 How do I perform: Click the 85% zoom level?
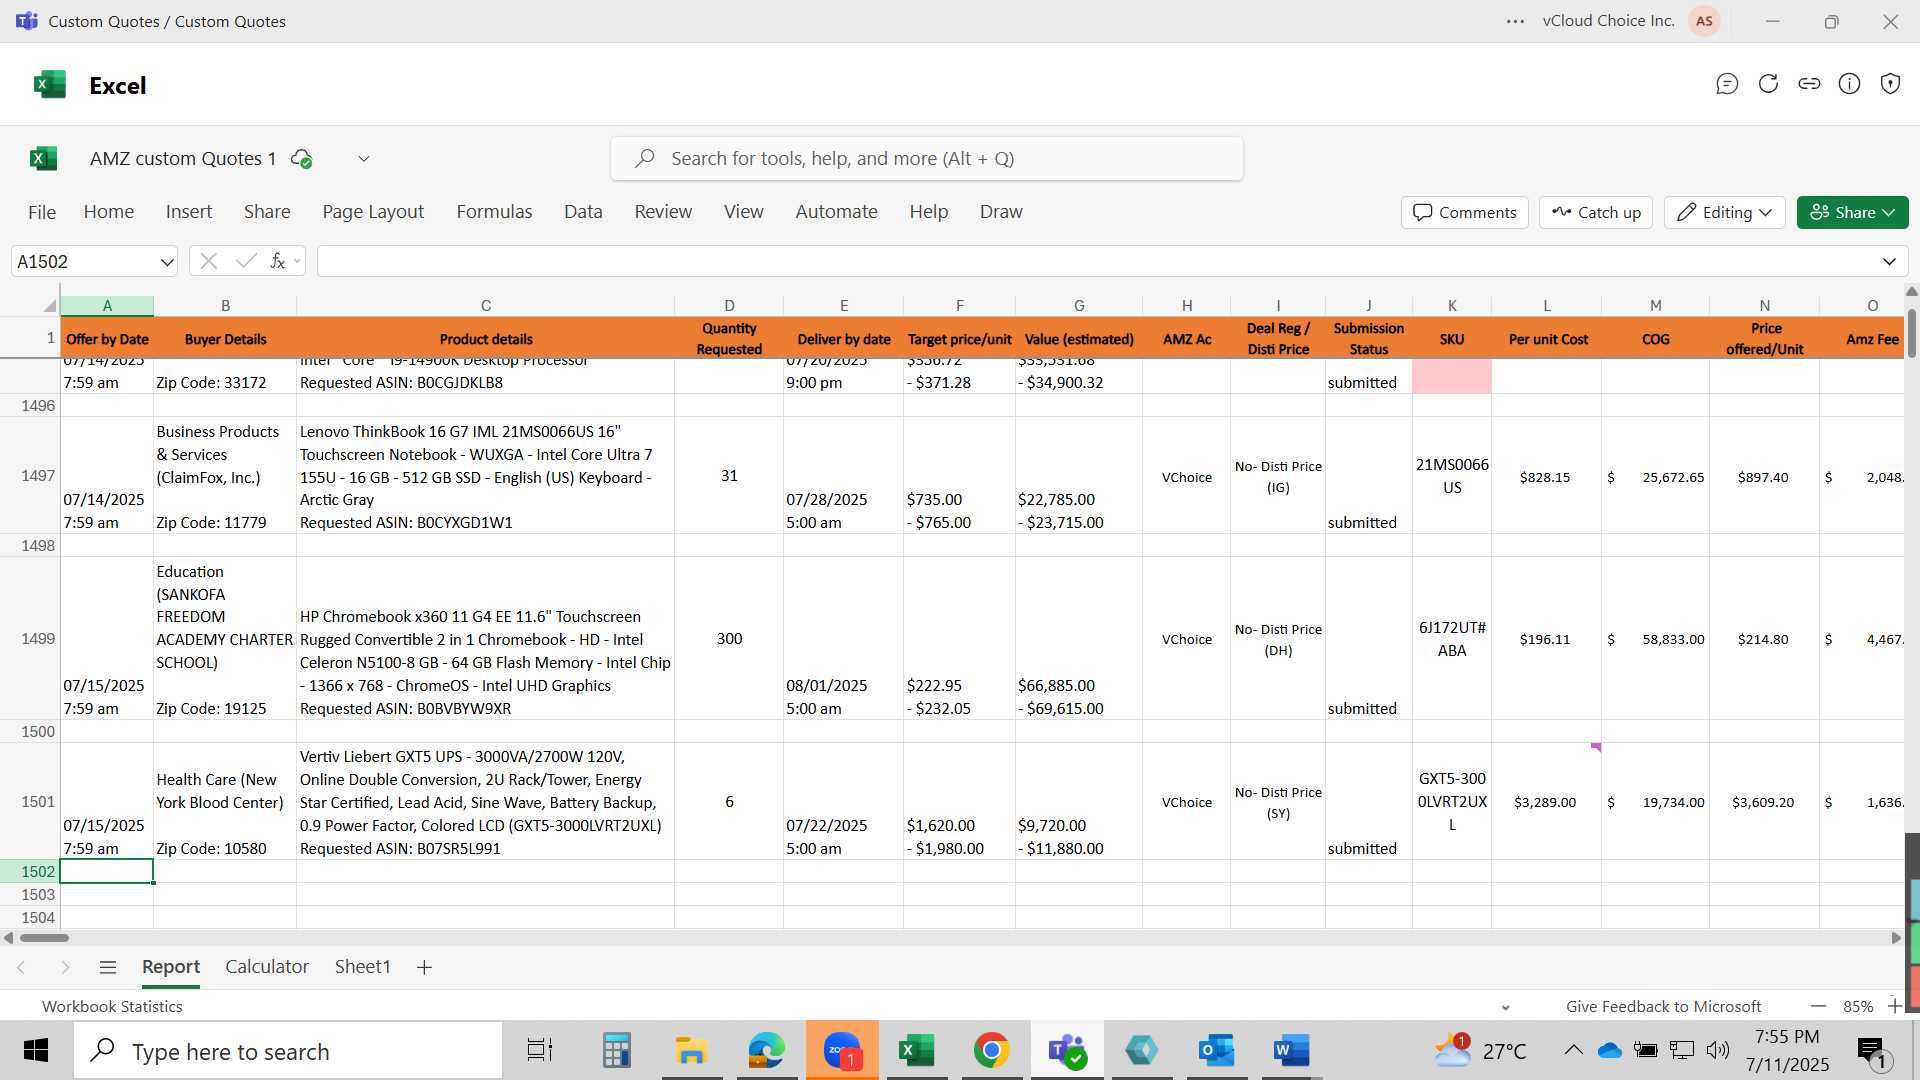pyautogui.click(x=1858, y=1006)
